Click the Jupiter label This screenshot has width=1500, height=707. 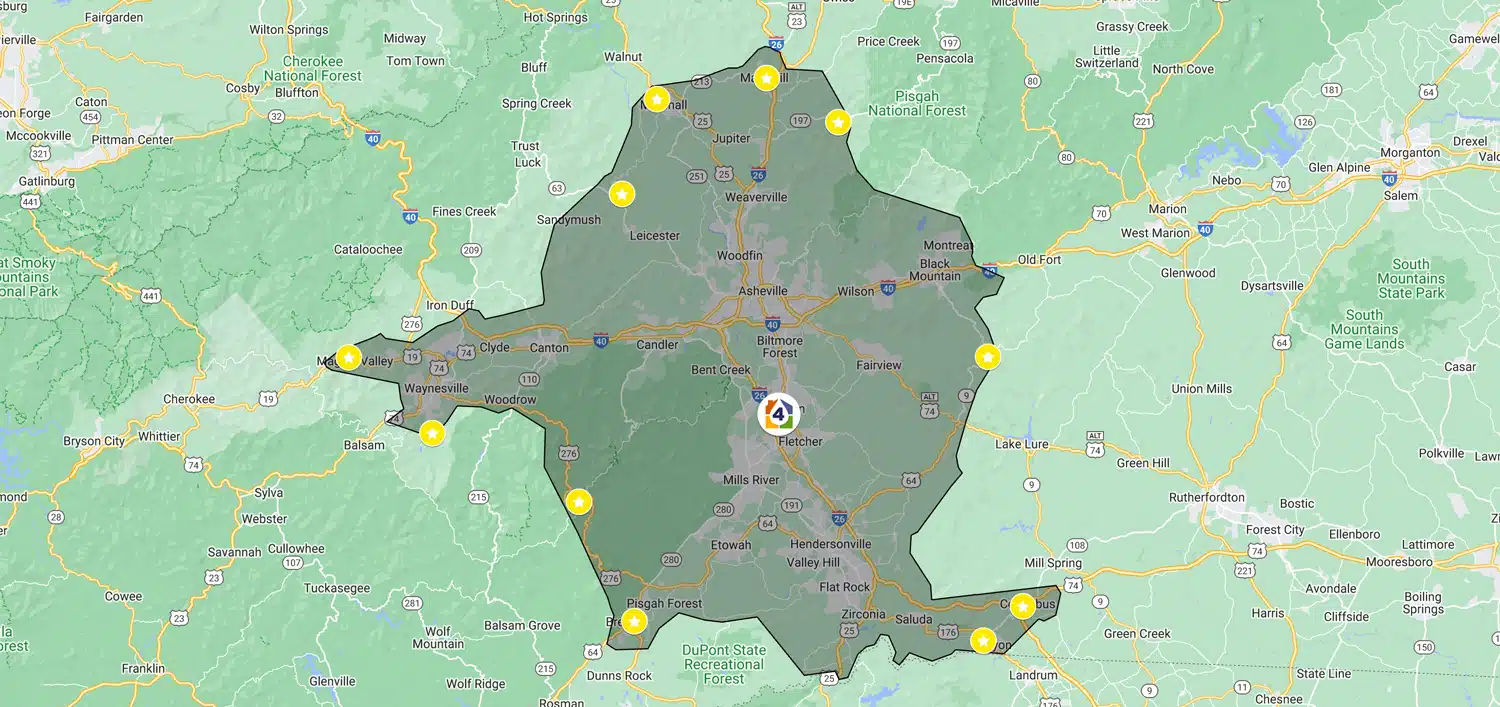click(731, 138)
